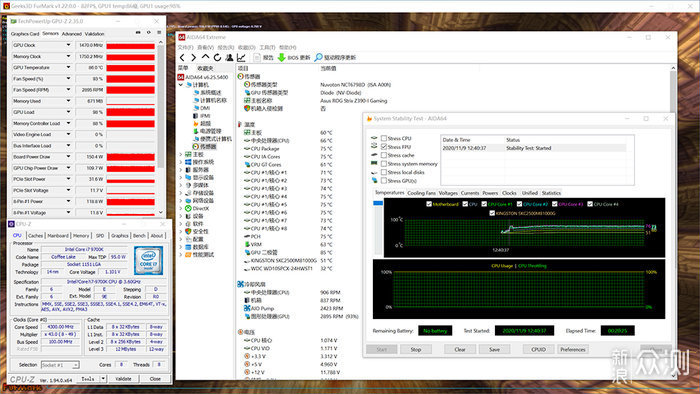The image size is (700, 394).
Task: Go forward in the AIDA64 toolbar
Action: (x=194, y=58)
